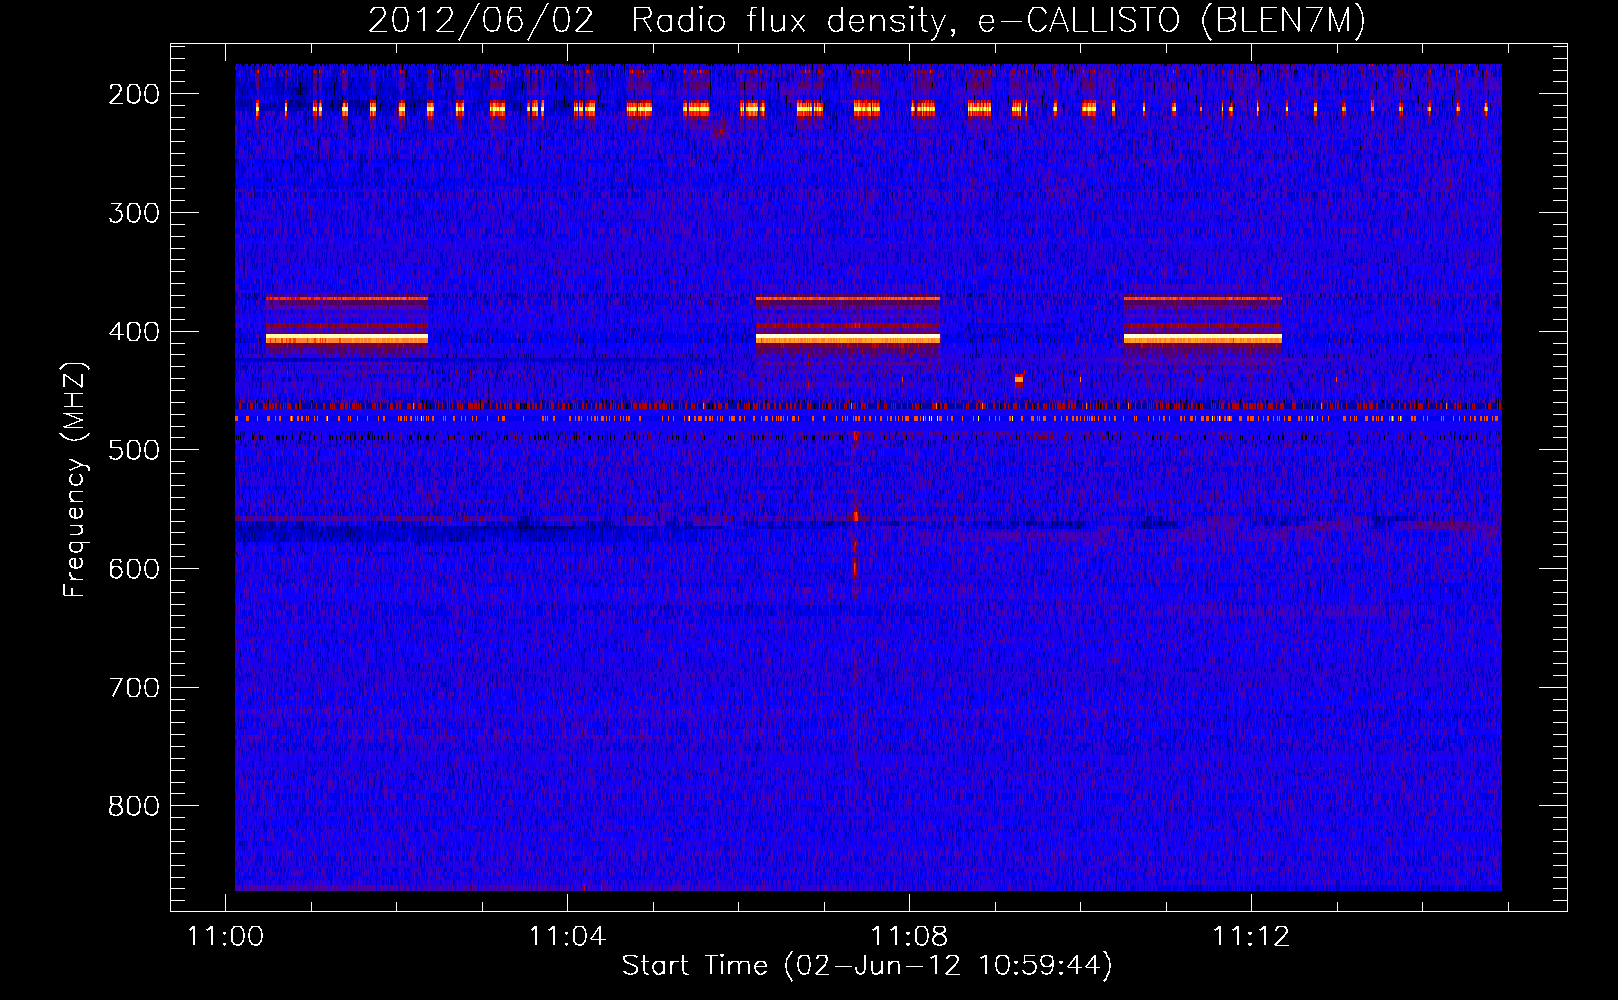Select the 400 frequency tick label
Screen dimensions: 1618x1000
[133, 331]
